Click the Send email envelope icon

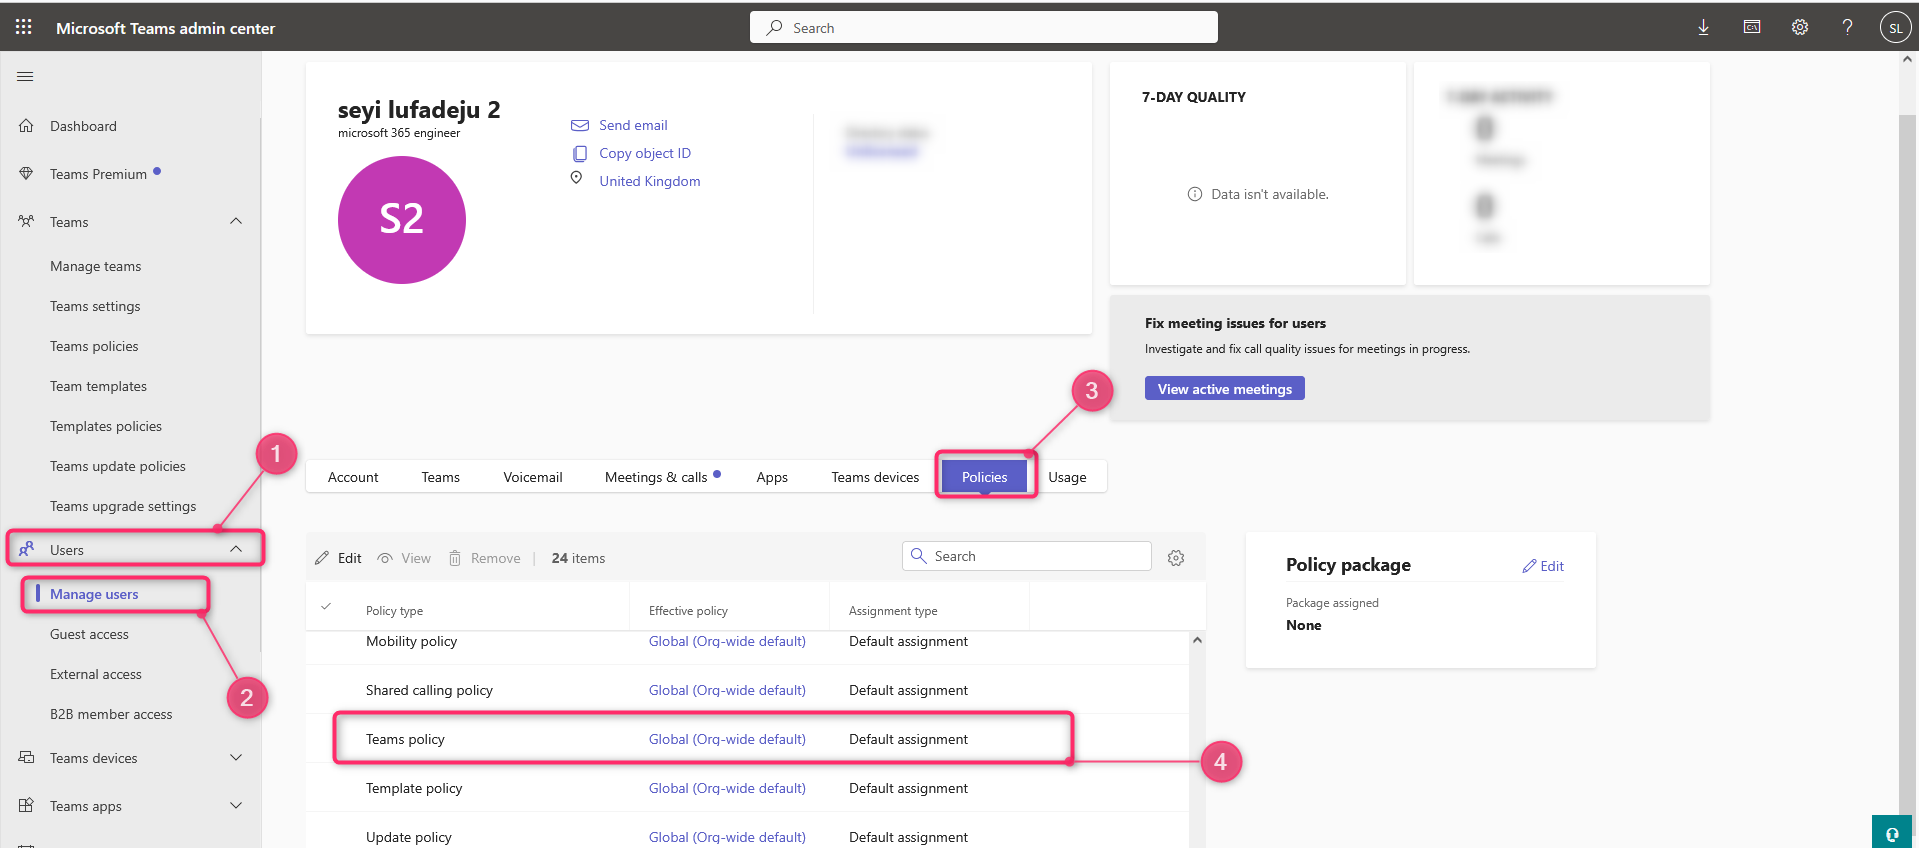[x=580, y=125]
